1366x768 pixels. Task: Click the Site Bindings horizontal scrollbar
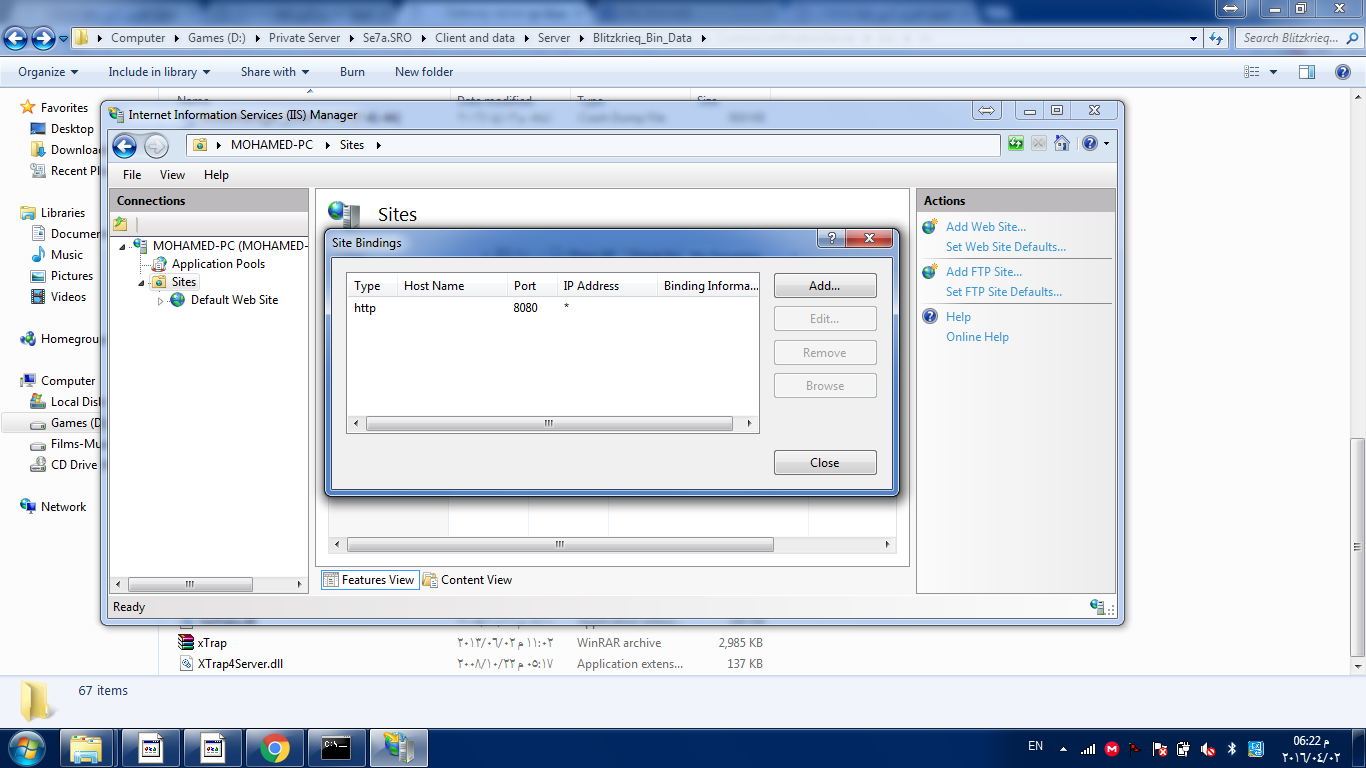(548, 424)
